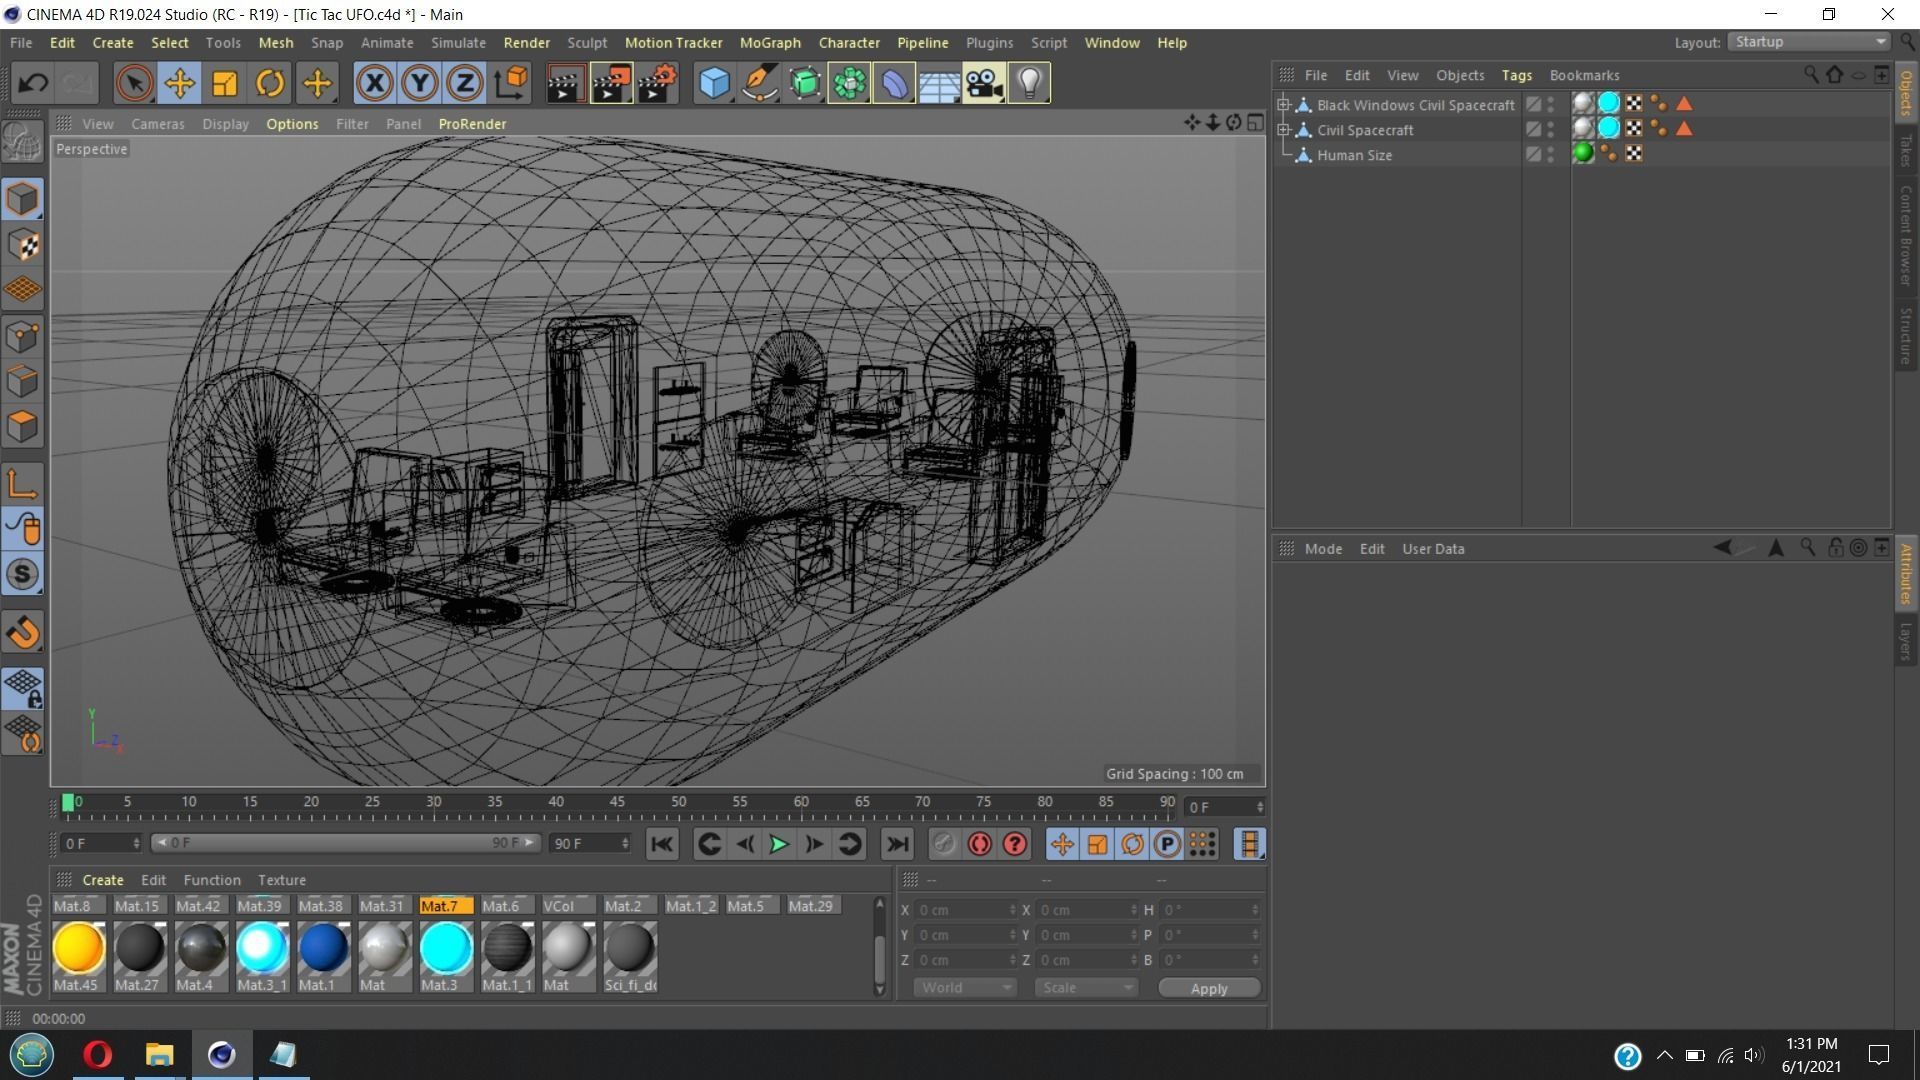The width and height of the screenshot is (1920, 1080).
Task: Select the Move tool in the toolbar
Action: [x=179, y=83]
